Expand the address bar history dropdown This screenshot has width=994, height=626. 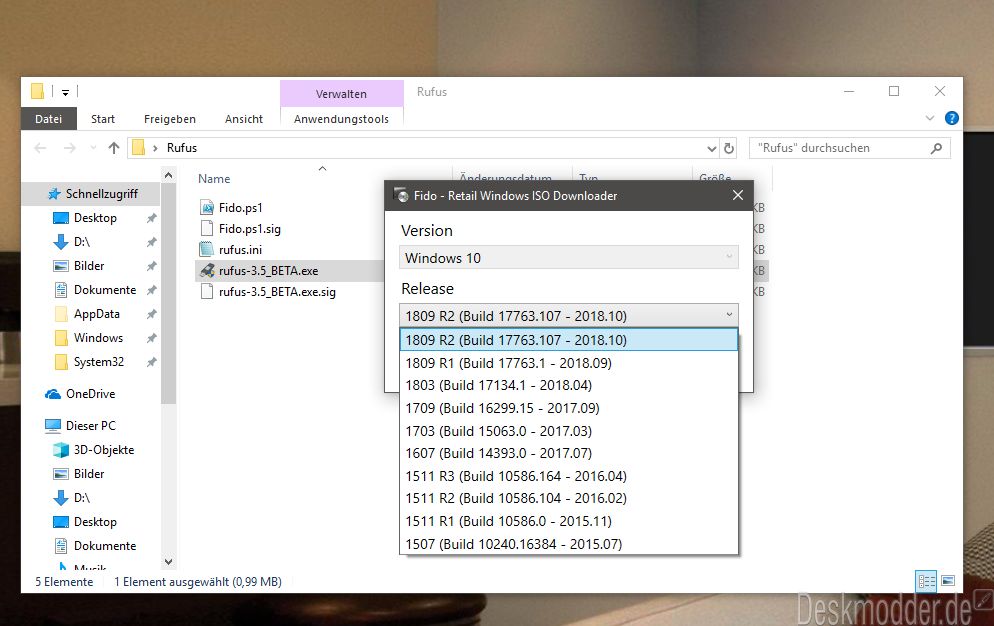coord(711,148)
